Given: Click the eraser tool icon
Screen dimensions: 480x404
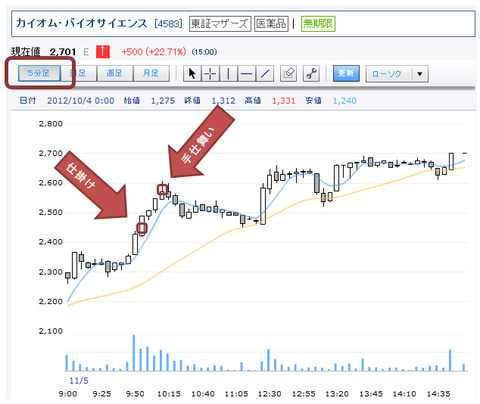Looking at the screenshot, I should tap(289, 73).
